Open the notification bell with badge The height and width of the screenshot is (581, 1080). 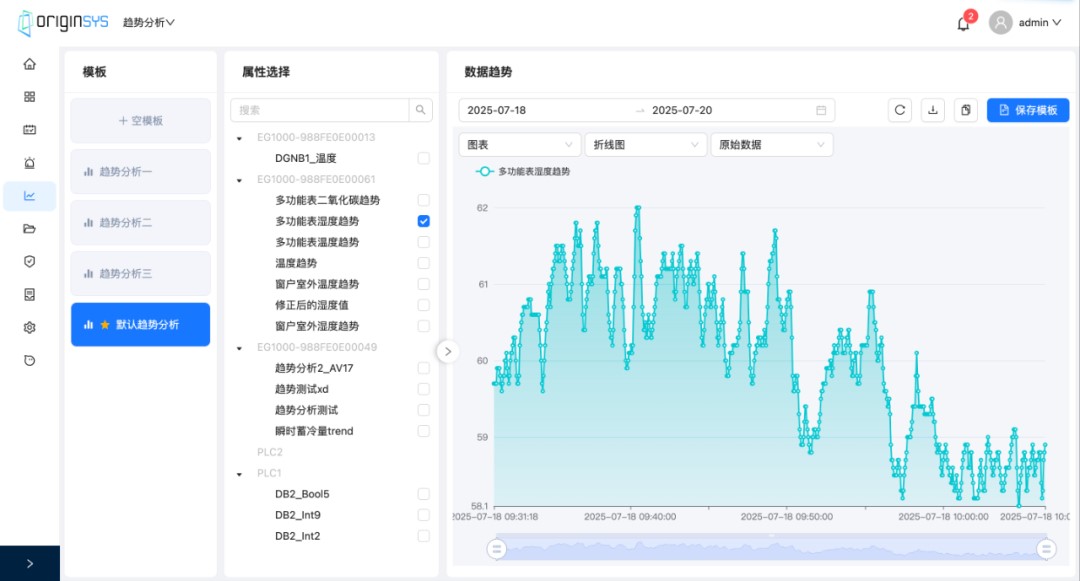(963, 23)
